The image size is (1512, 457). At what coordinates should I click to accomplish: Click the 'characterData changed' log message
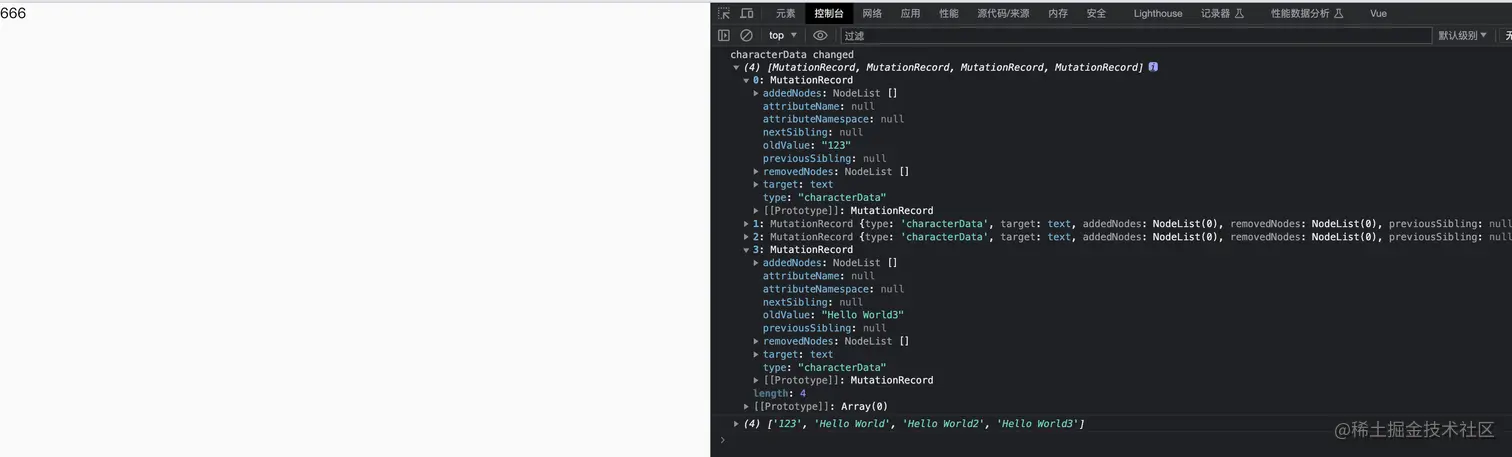[792, 55]
